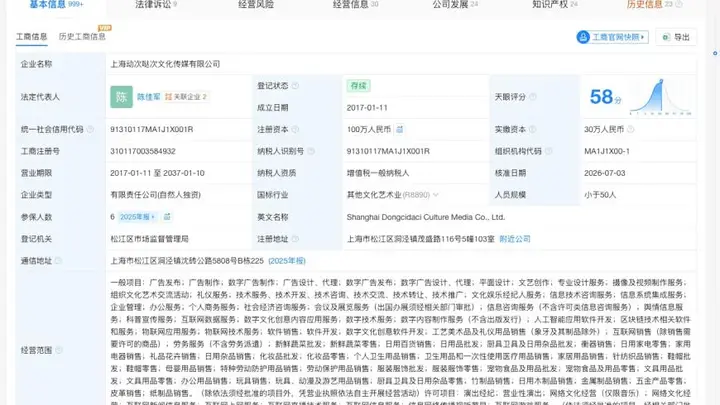Viewport: 720px width, 405px height.
Task: Click help icon beside 通信地址
Action: pyautogui.click(x=58, y=261)
